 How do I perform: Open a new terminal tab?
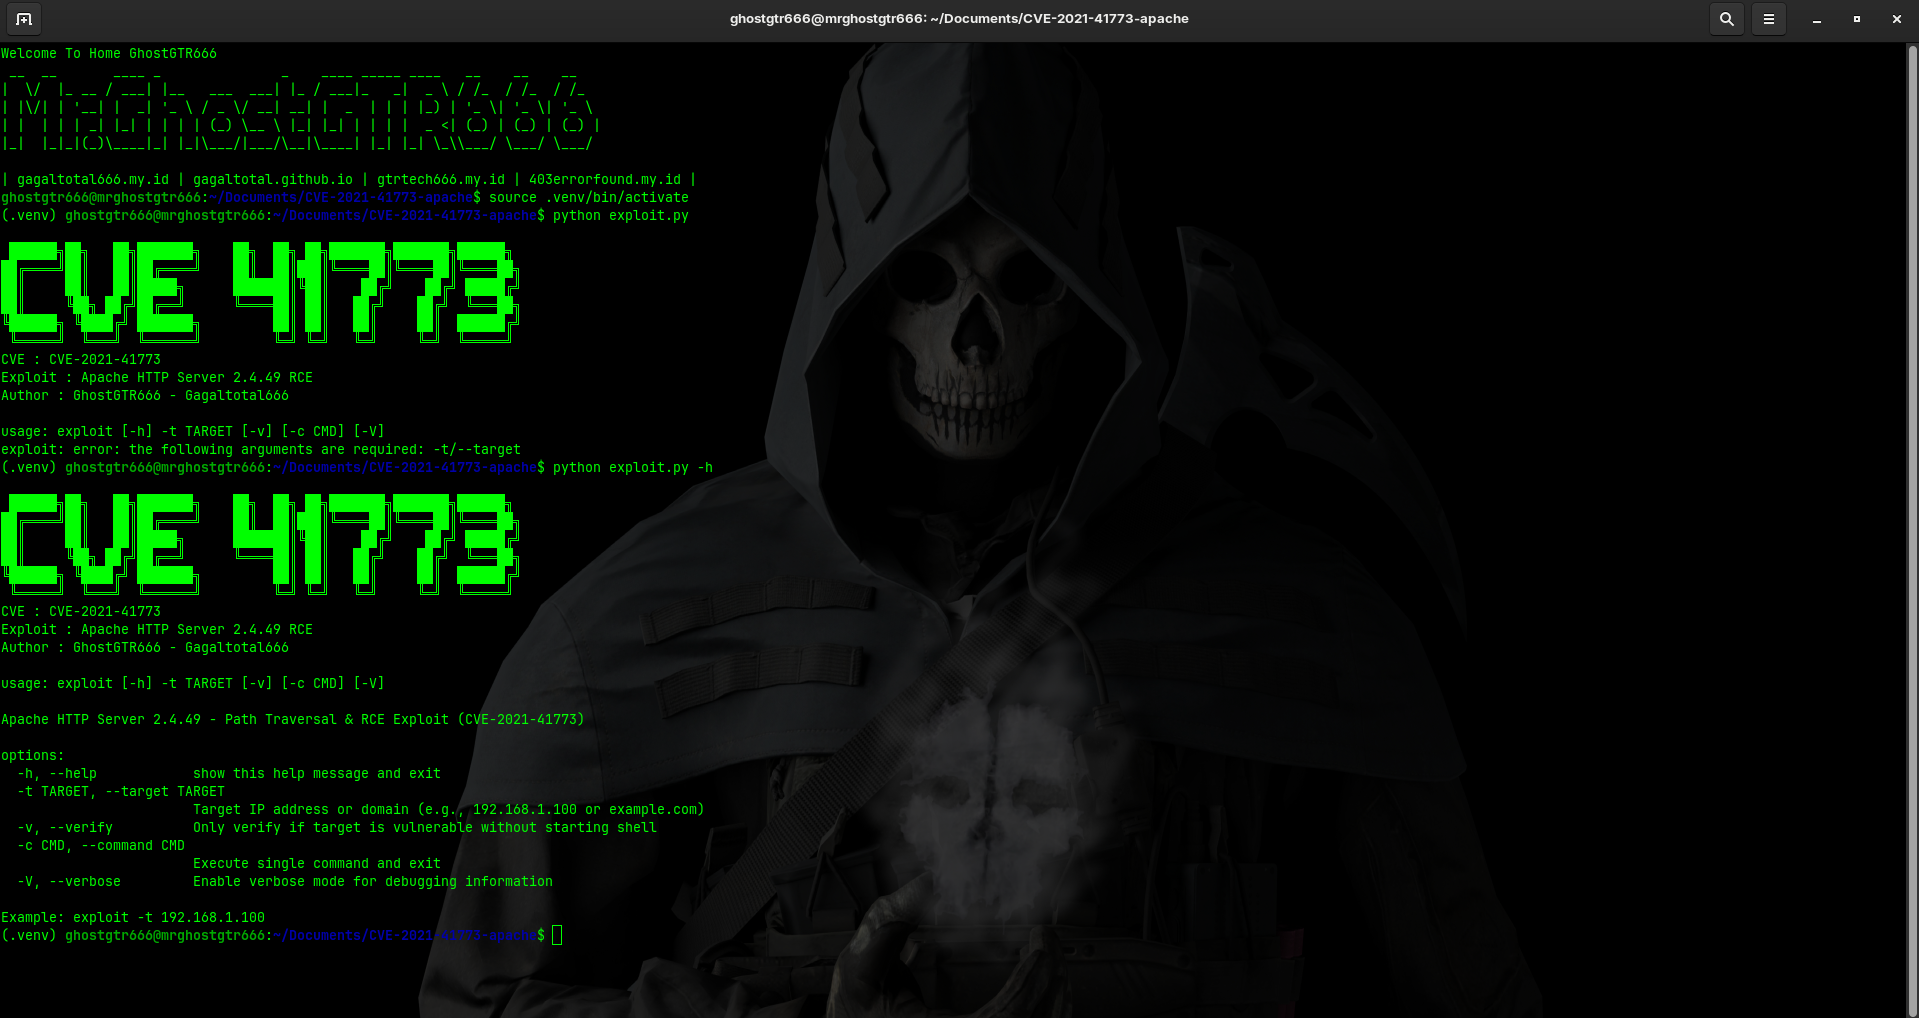point(24,19)
